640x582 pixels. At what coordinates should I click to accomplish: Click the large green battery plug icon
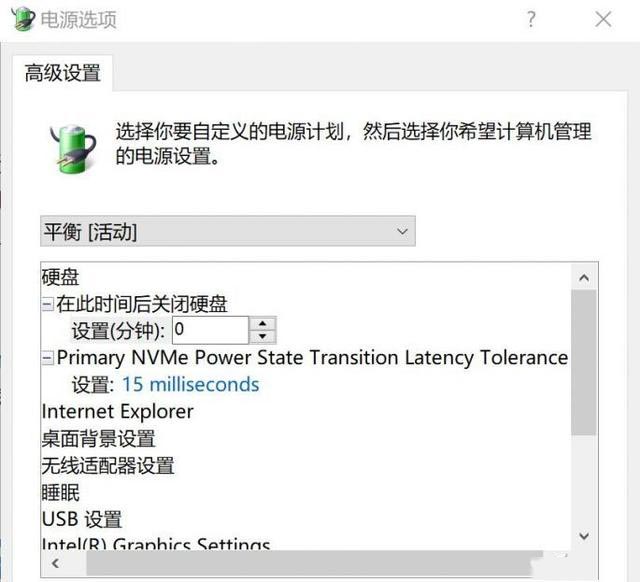tap(74, 149)
